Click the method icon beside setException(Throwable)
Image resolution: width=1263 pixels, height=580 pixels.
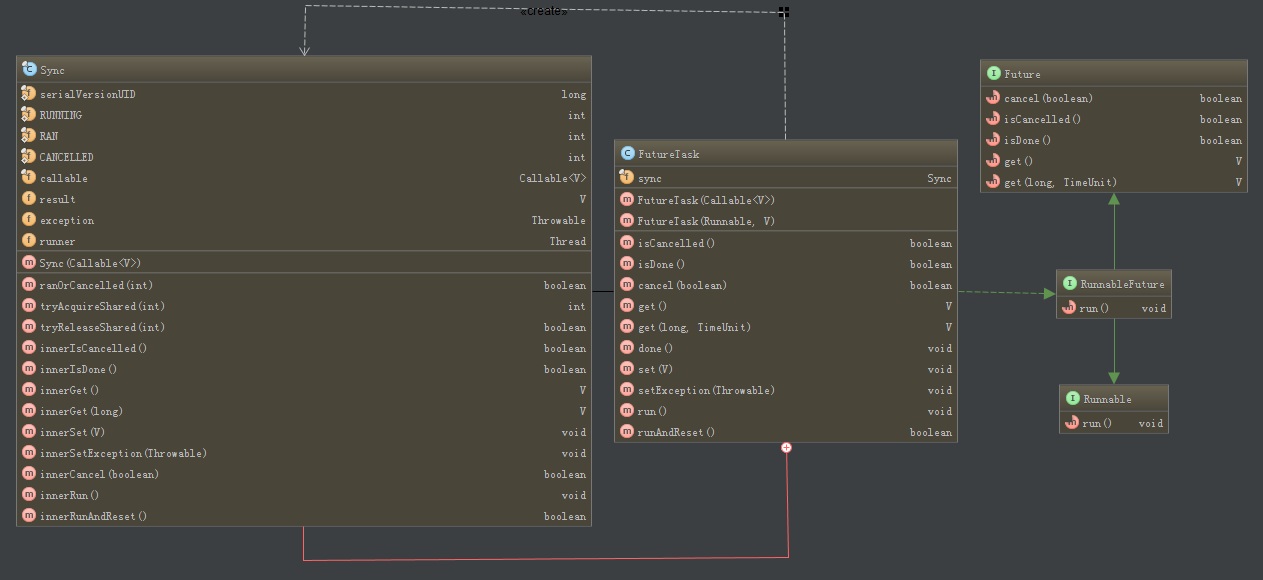(627, 390)
